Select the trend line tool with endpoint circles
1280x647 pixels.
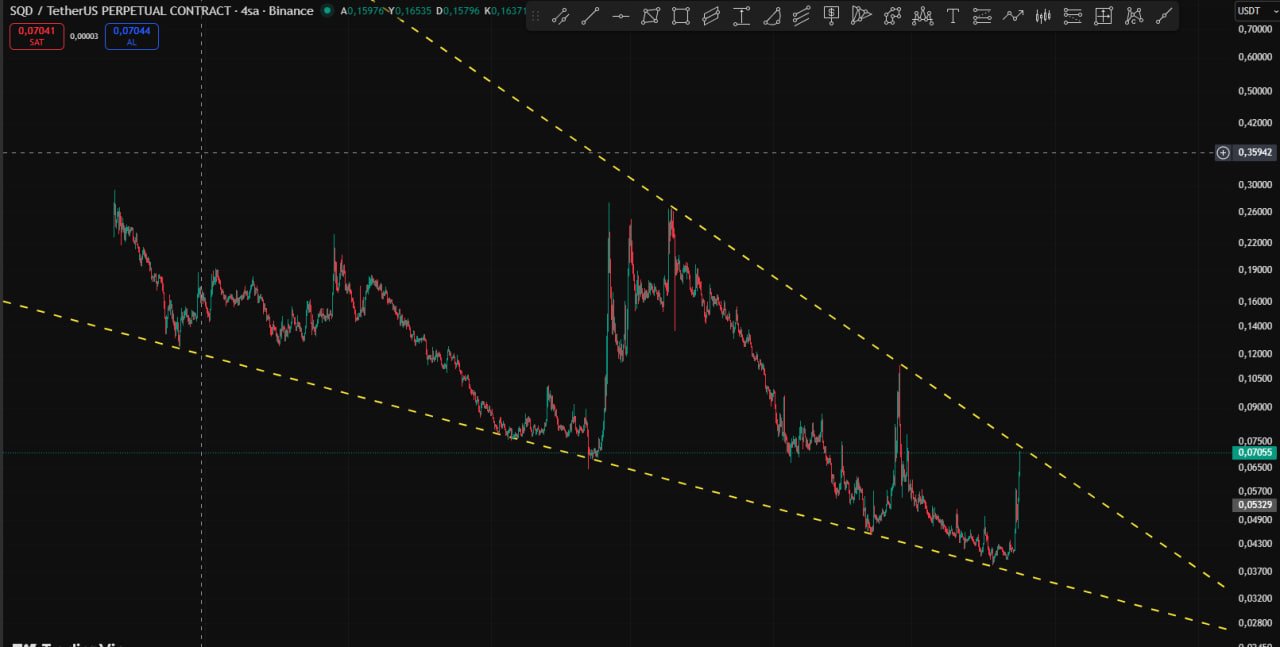560,16
